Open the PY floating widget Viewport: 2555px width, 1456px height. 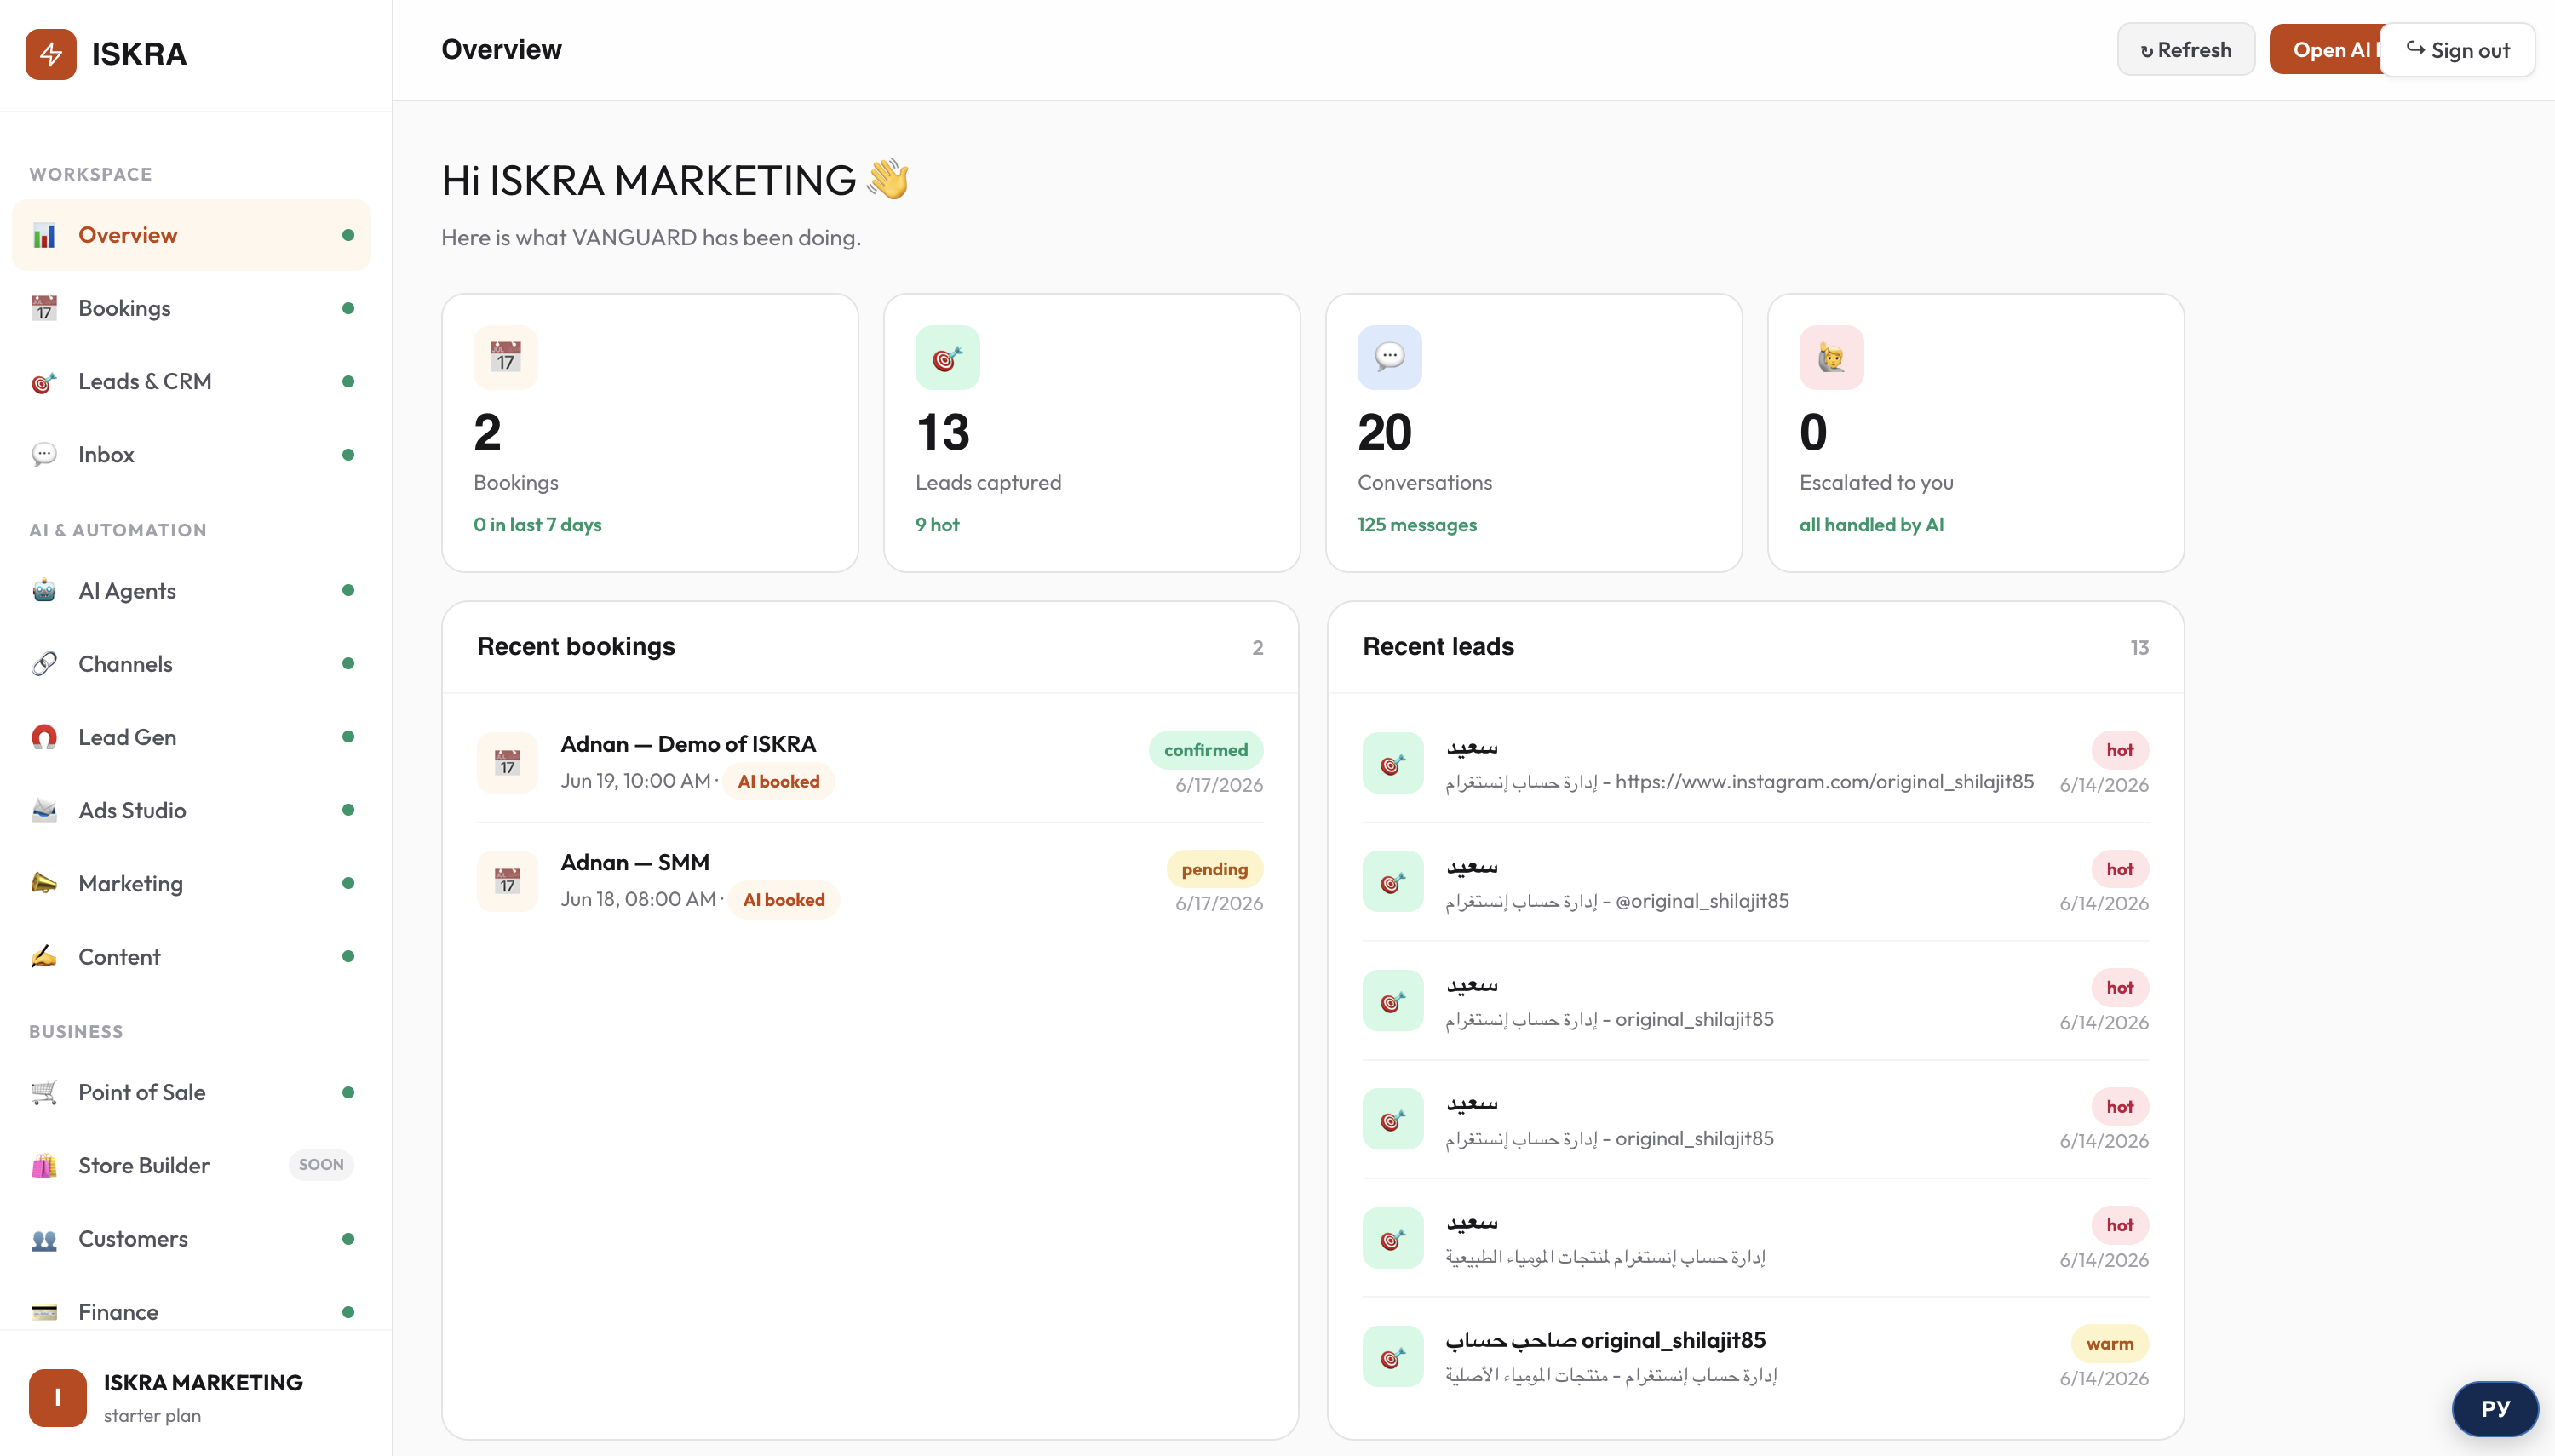2495,1408
